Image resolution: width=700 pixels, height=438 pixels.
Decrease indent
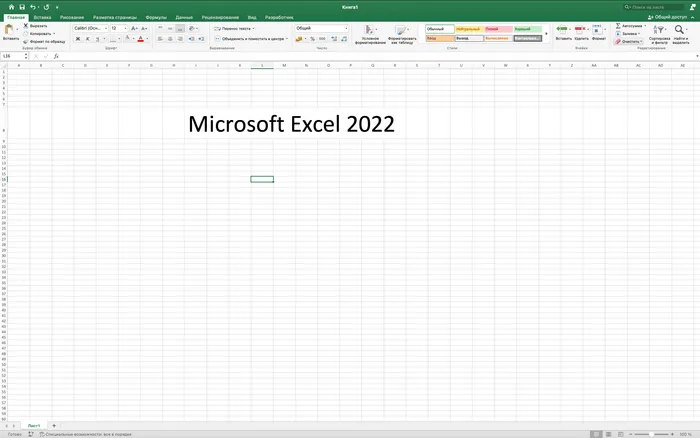191,39
